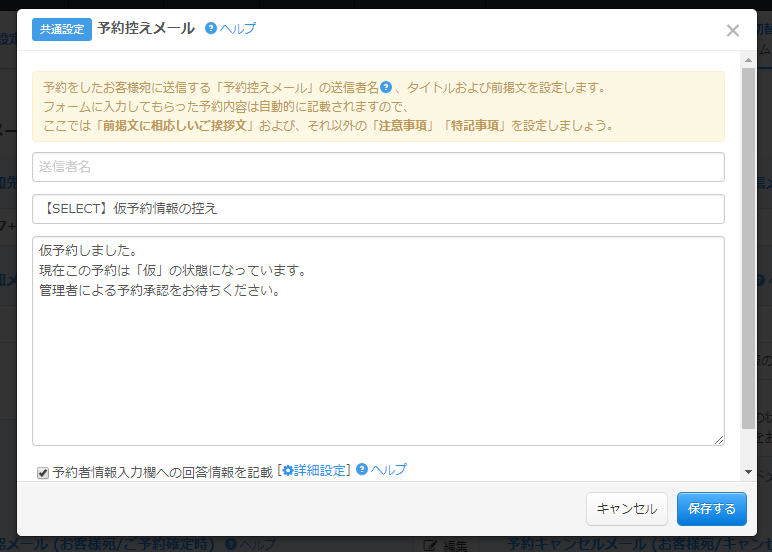Image resolution: width=772 pixels, height=552 pixels.
Task: Click the help icon beside the 予約控えメール title
Action: [211, 29]
